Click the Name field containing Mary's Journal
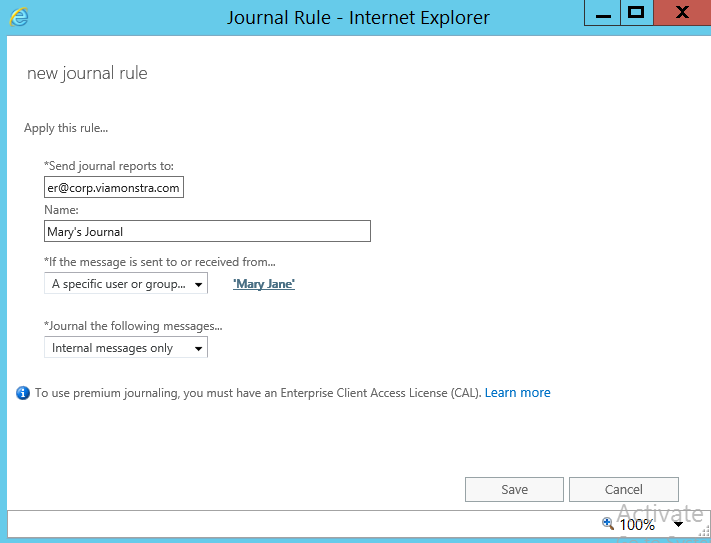Screen dimensions: 711x543 207,231
